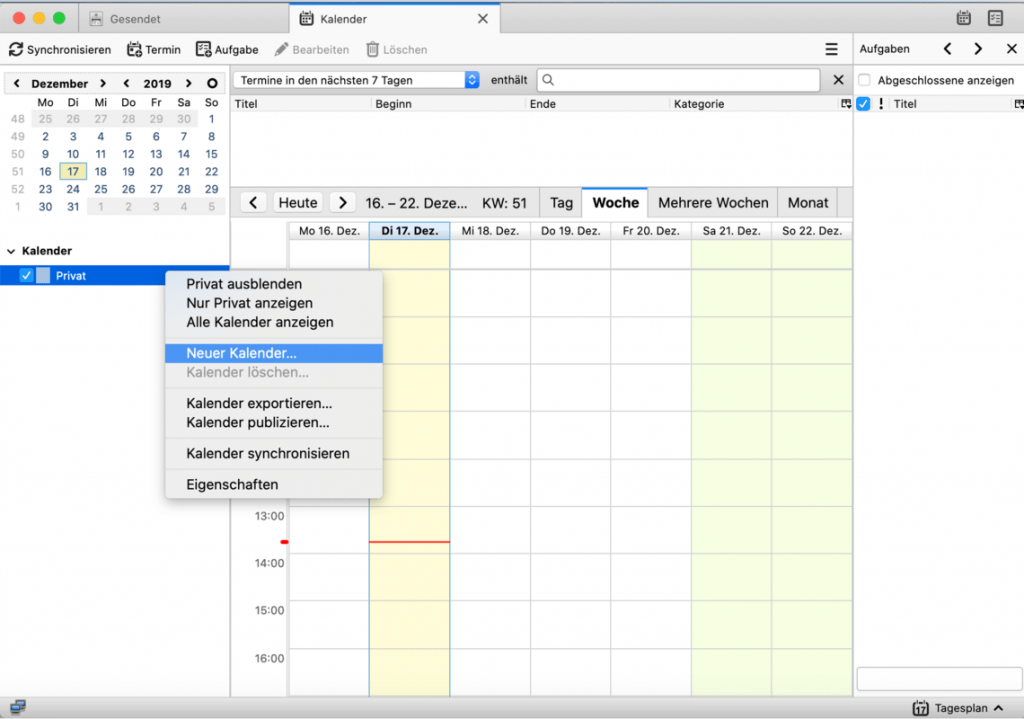
Task: Collapse the Kalender list section
Action: 11,251
